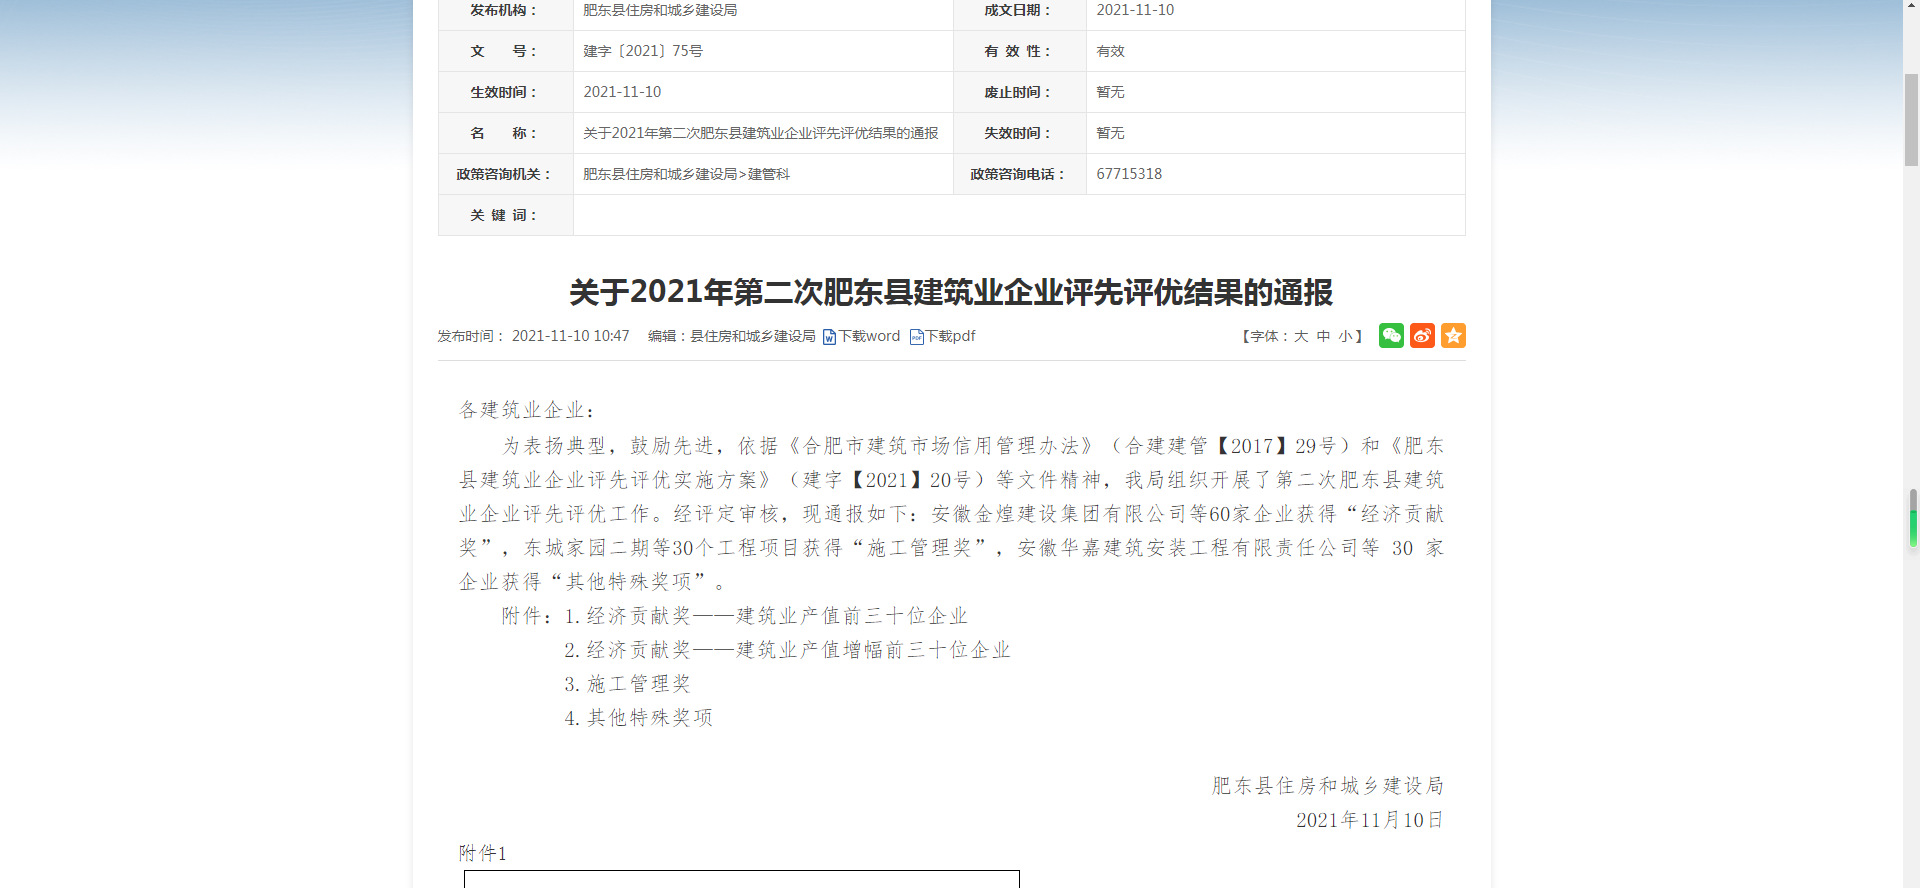Click the article title 关于2021年第二次肥东县建筑业企业评先评优结果的通报

tap(951, 292)
